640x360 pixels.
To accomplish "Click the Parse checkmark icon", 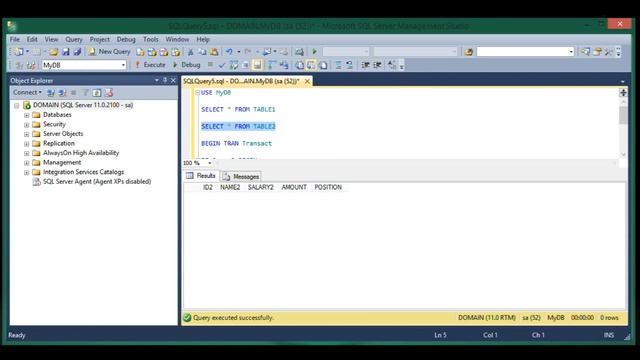I will [222, 65].
